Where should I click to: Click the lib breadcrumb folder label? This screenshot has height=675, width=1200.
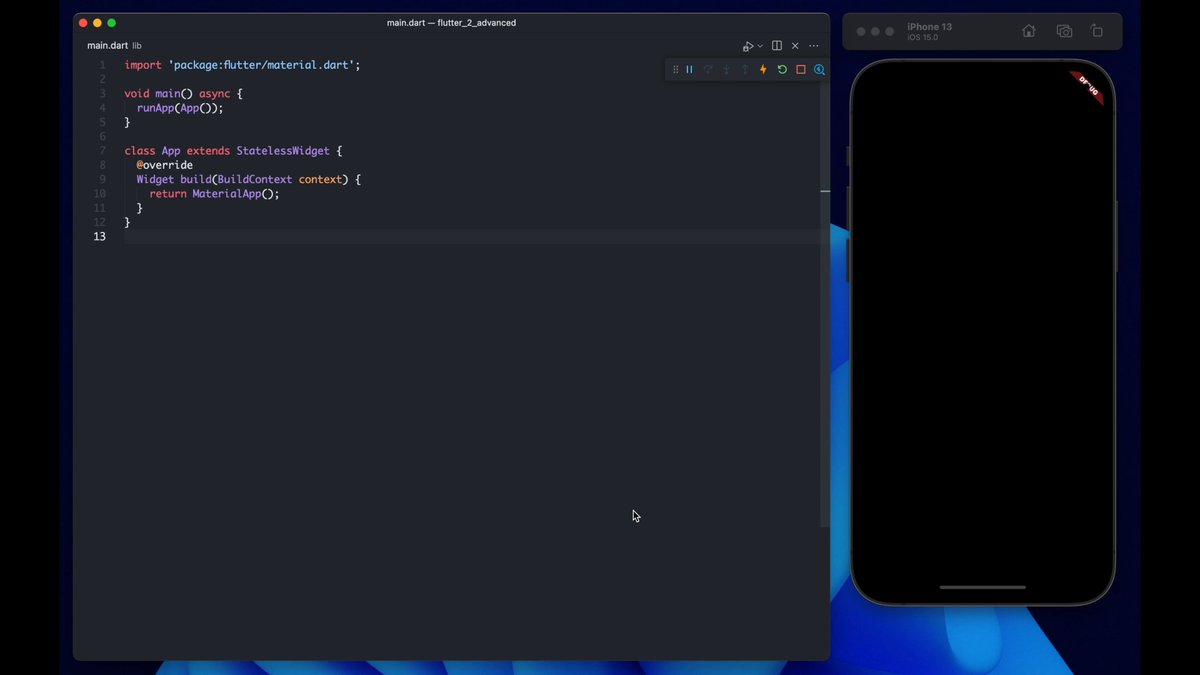tap(137, 46)
